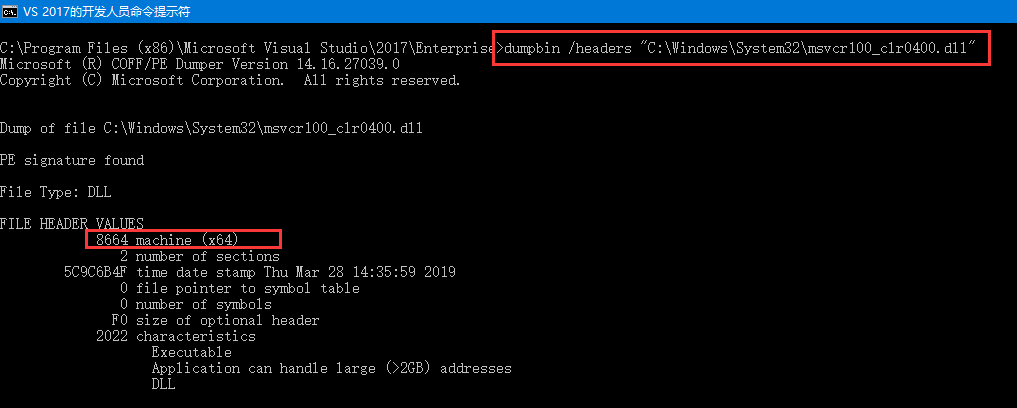Click the dumpbin /headers command text
This screenshot has width=1017, height=408.
pyautogui.click(x=740, y=48)
